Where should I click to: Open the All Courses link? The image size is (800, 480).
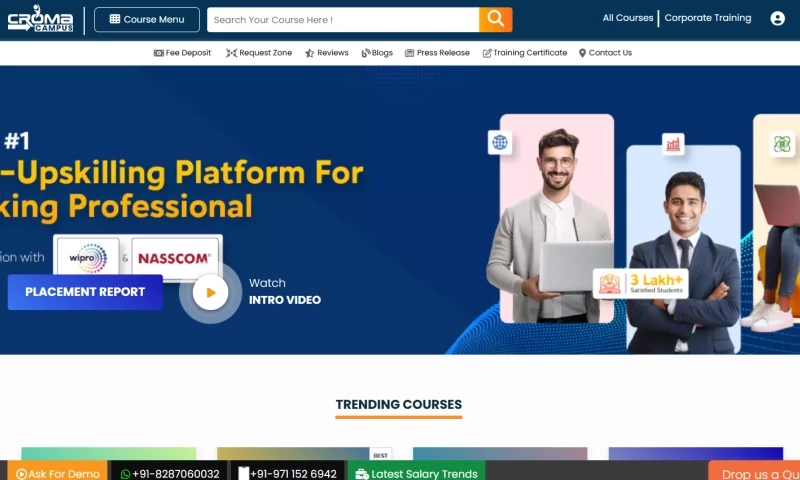point(627,18)
